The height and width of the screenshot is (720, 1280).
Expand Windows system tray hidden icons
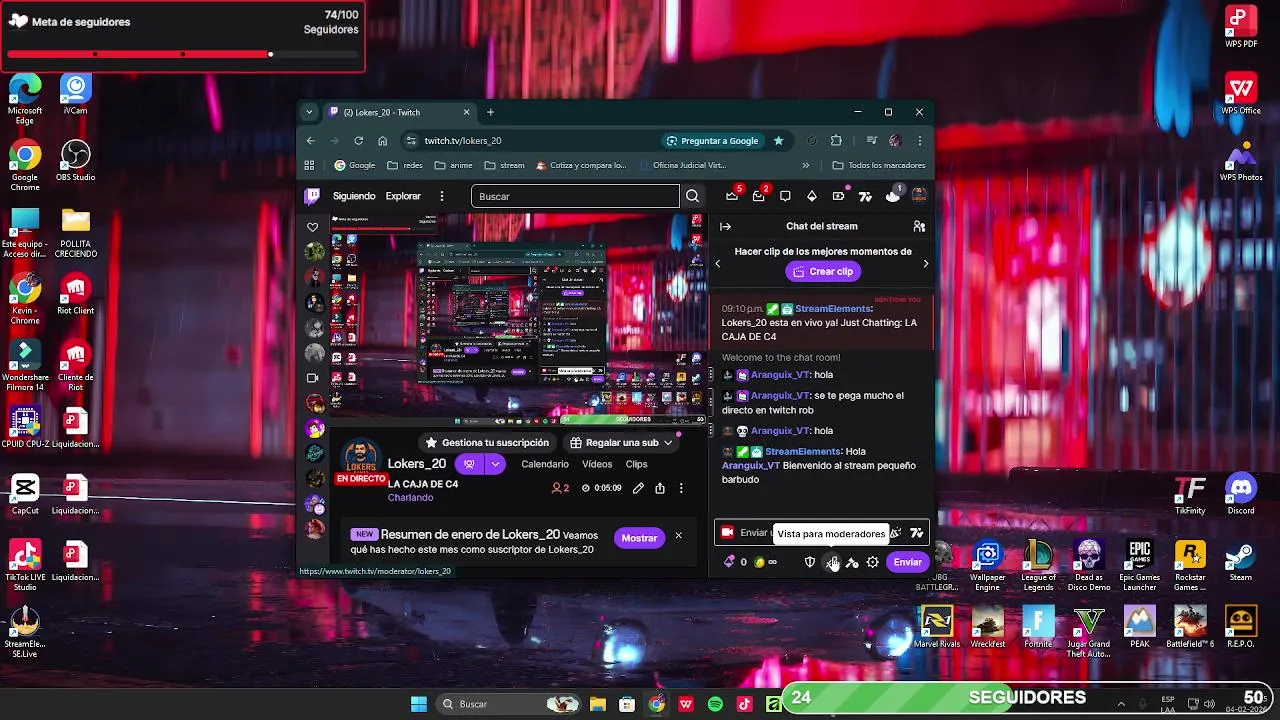(1121, 704)
